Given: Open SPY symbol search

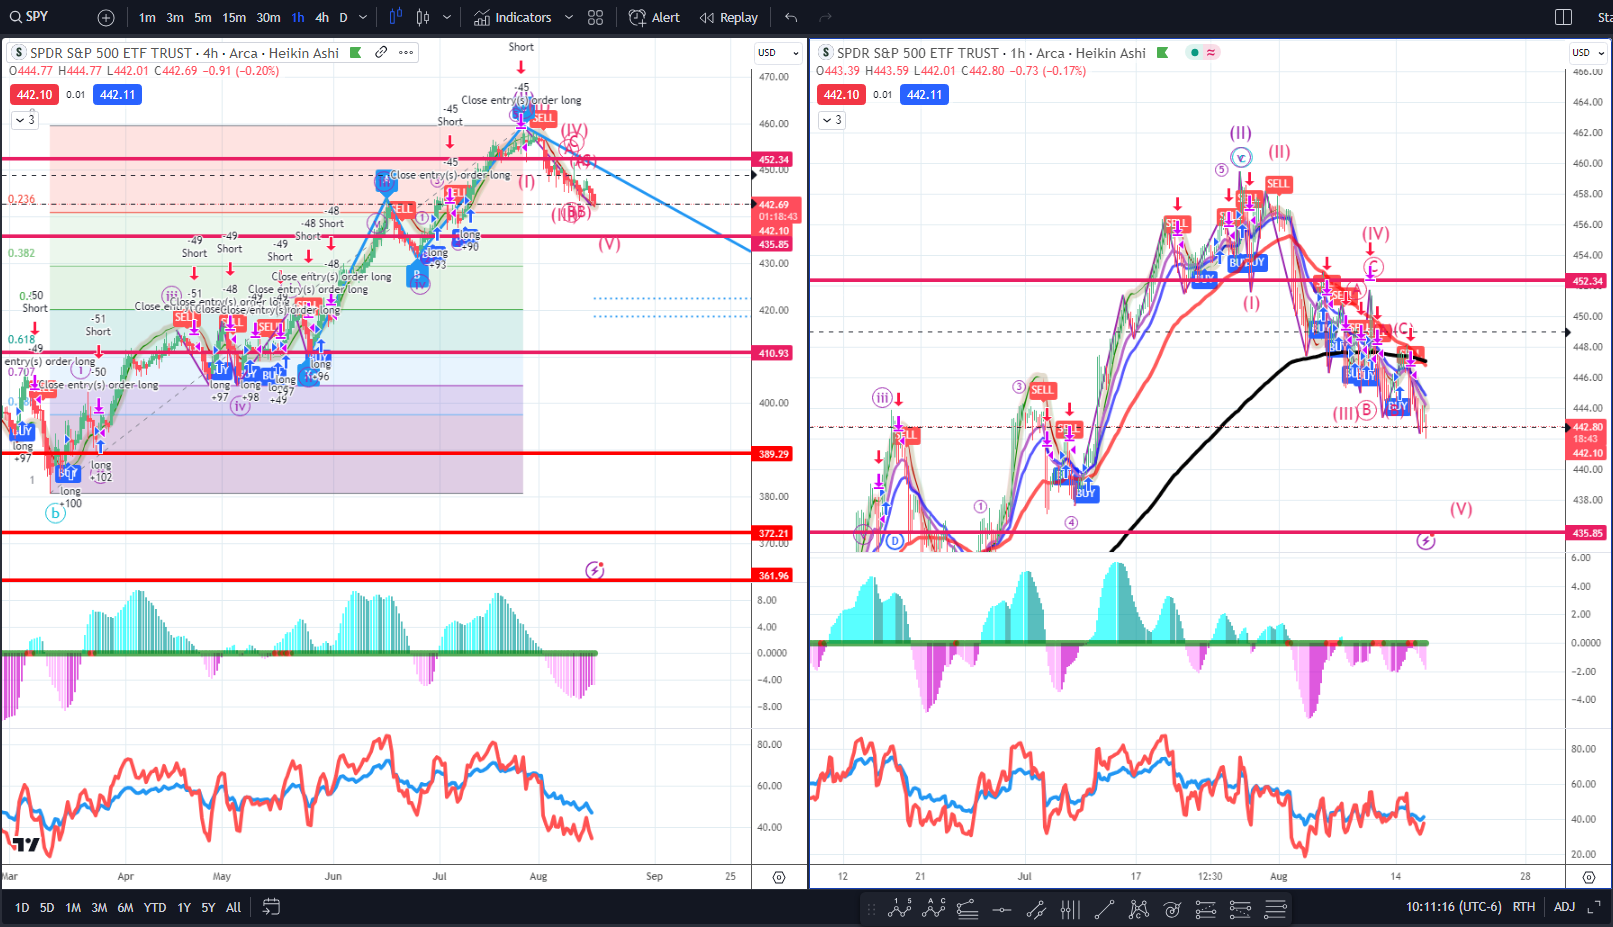Looking at the screenshot, I should click(x=30, y=17).
